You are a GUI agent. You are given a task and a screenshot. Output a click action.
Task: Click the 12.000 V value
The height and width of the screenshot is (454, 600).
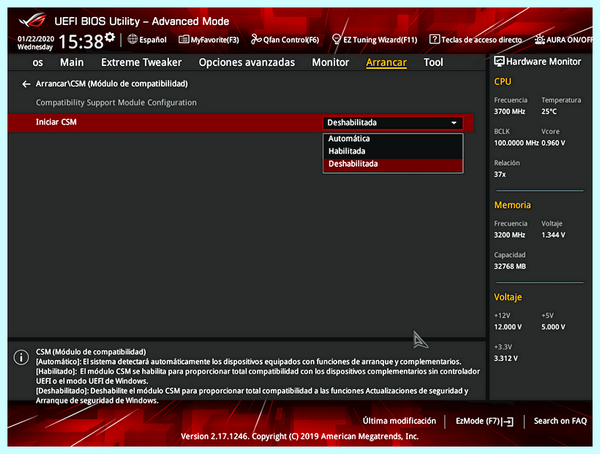508,327
